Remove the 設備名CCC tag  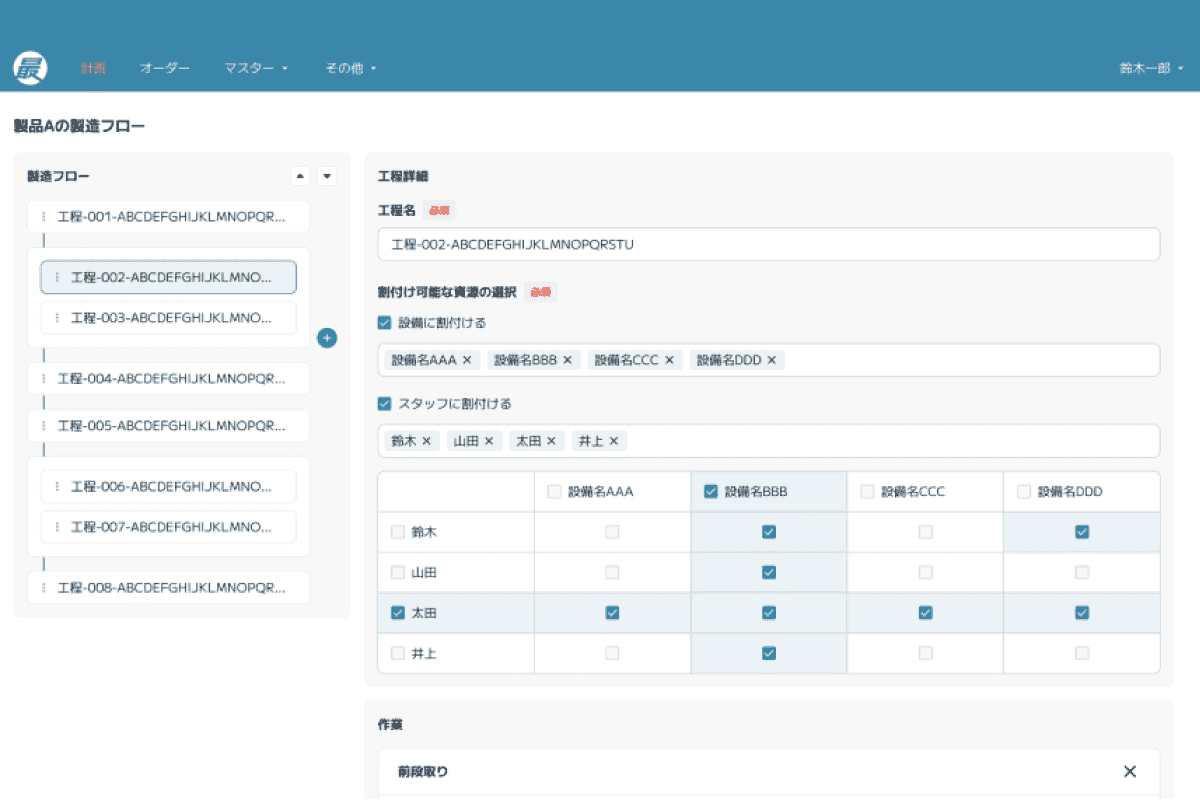[669, 360]
